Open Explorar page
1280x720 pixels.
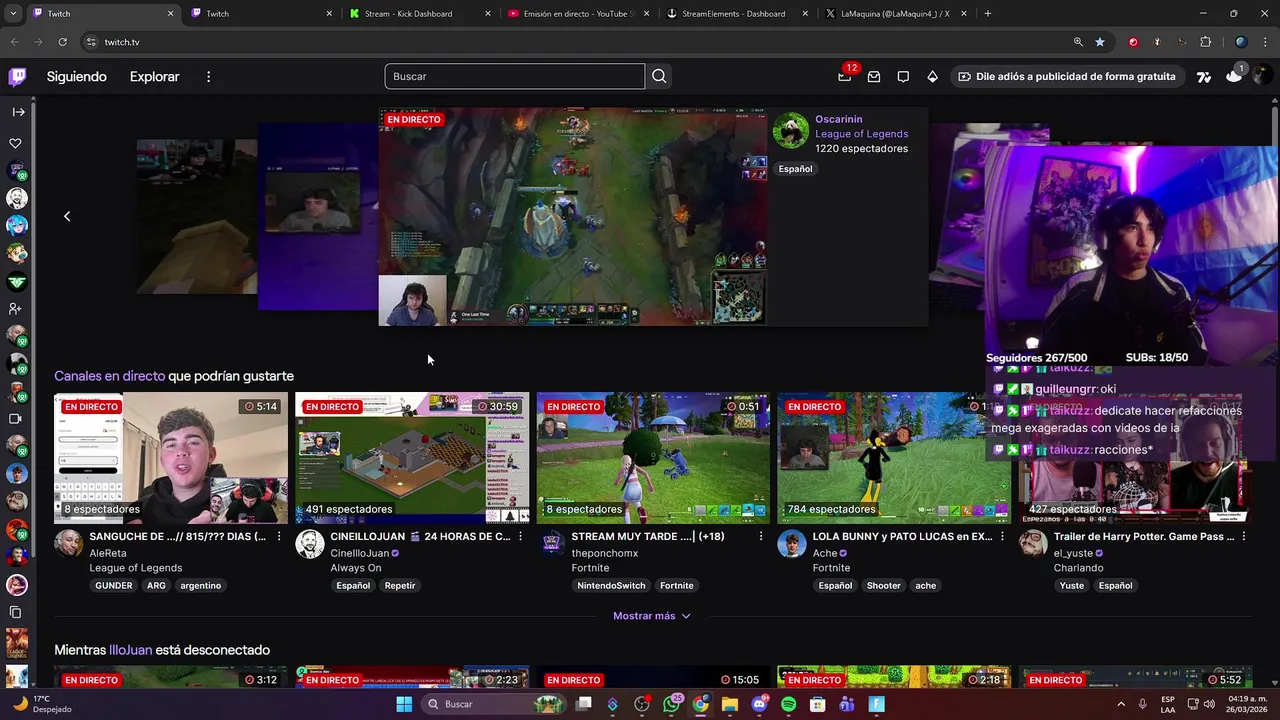coord(155,76)
